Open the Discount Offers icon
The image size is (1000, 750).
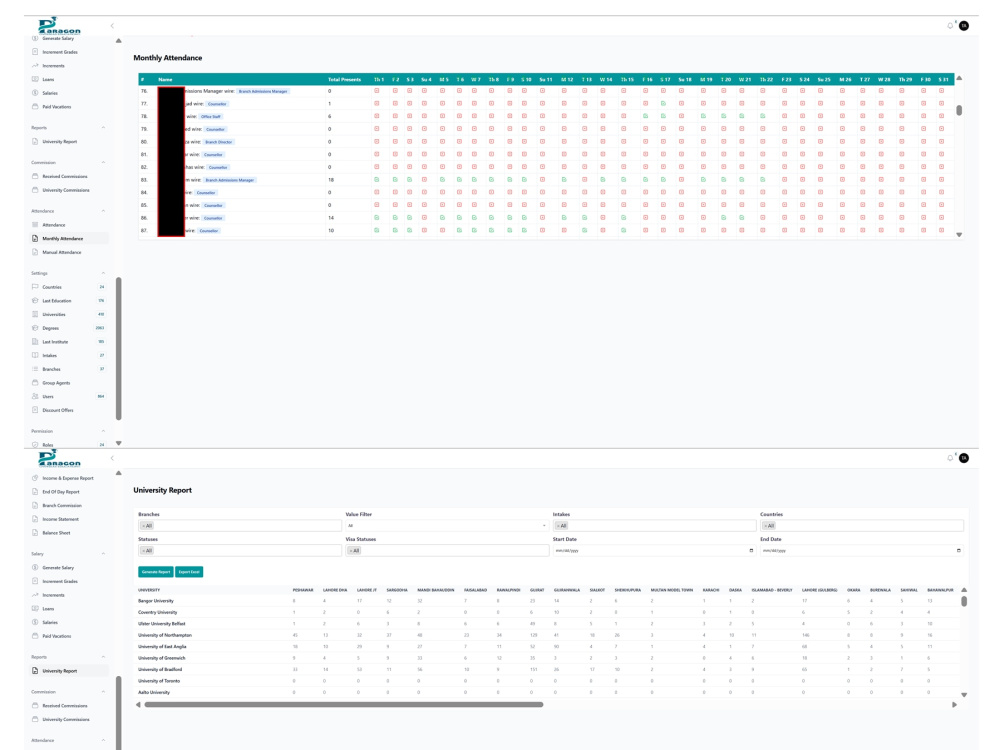pos(35,410)
